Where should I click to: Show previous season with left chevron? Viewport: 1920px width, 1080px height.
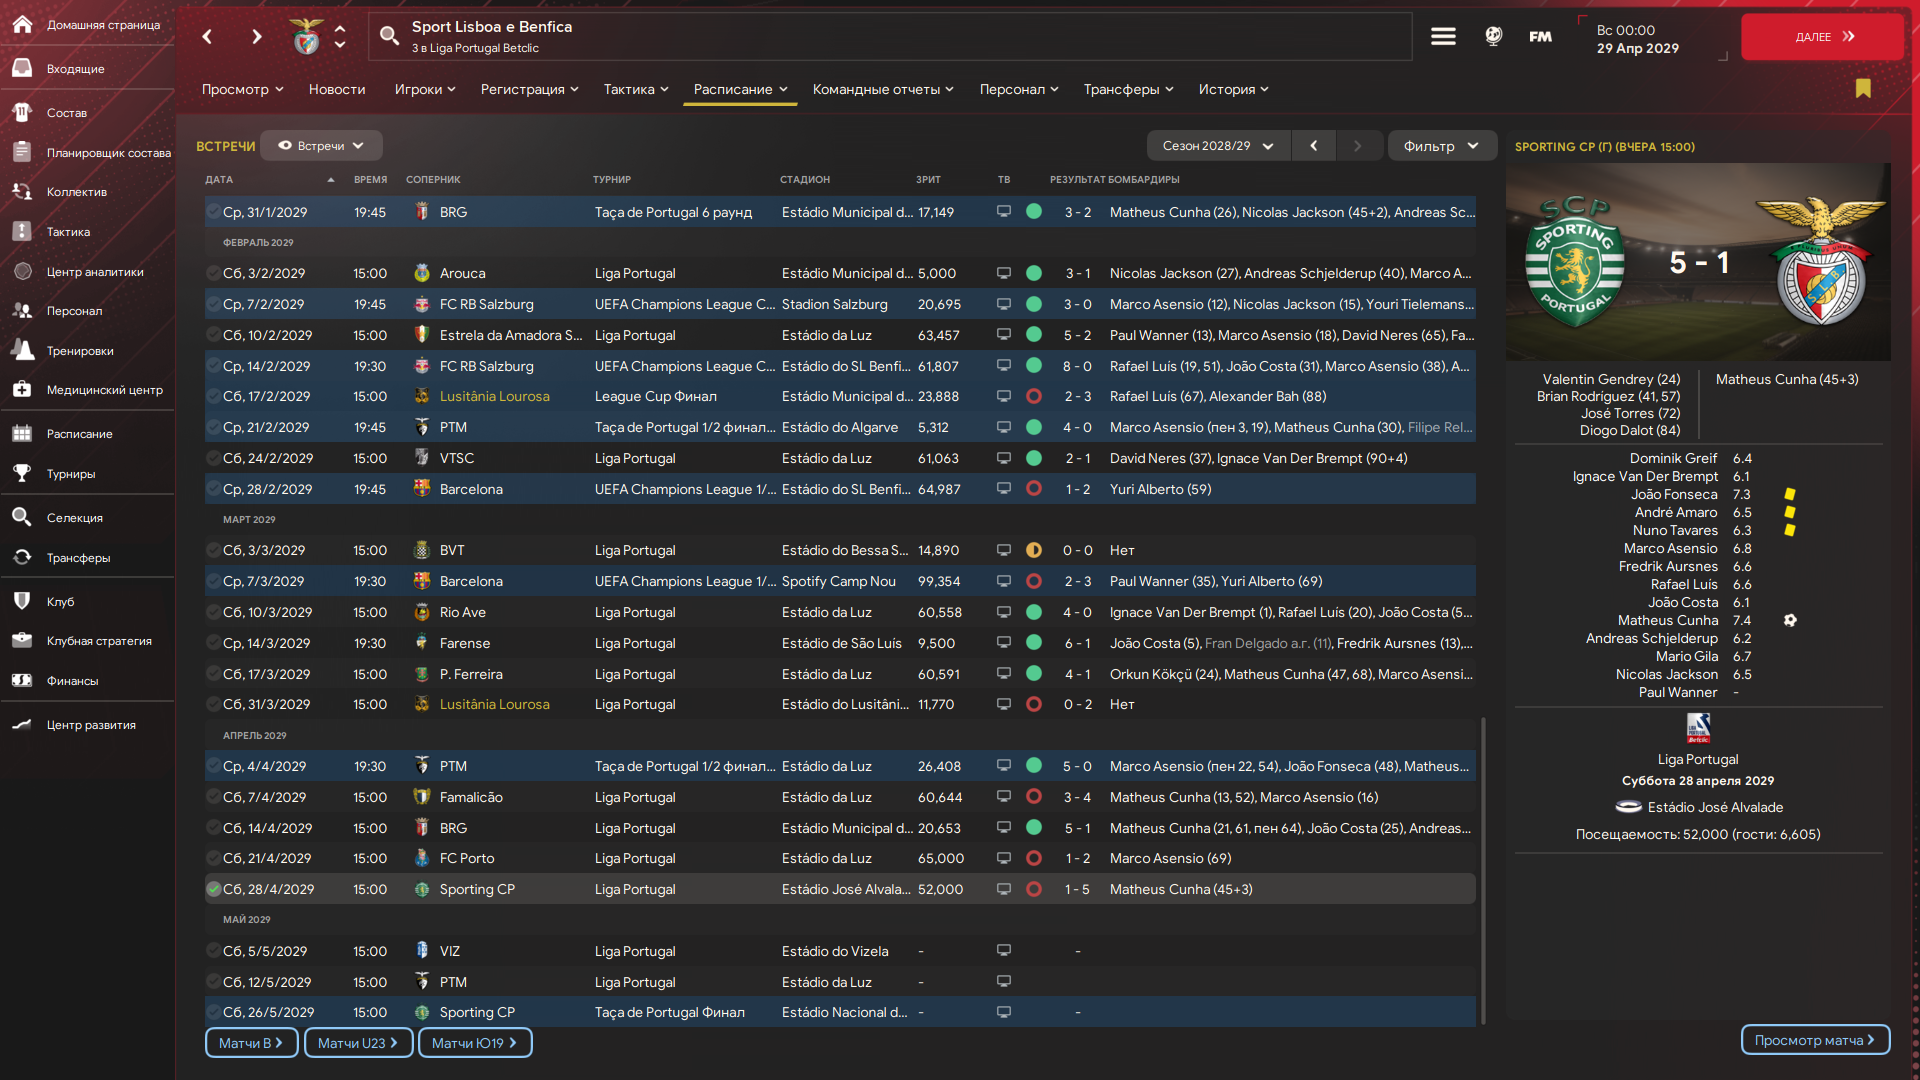click(x=1314, y=146)
